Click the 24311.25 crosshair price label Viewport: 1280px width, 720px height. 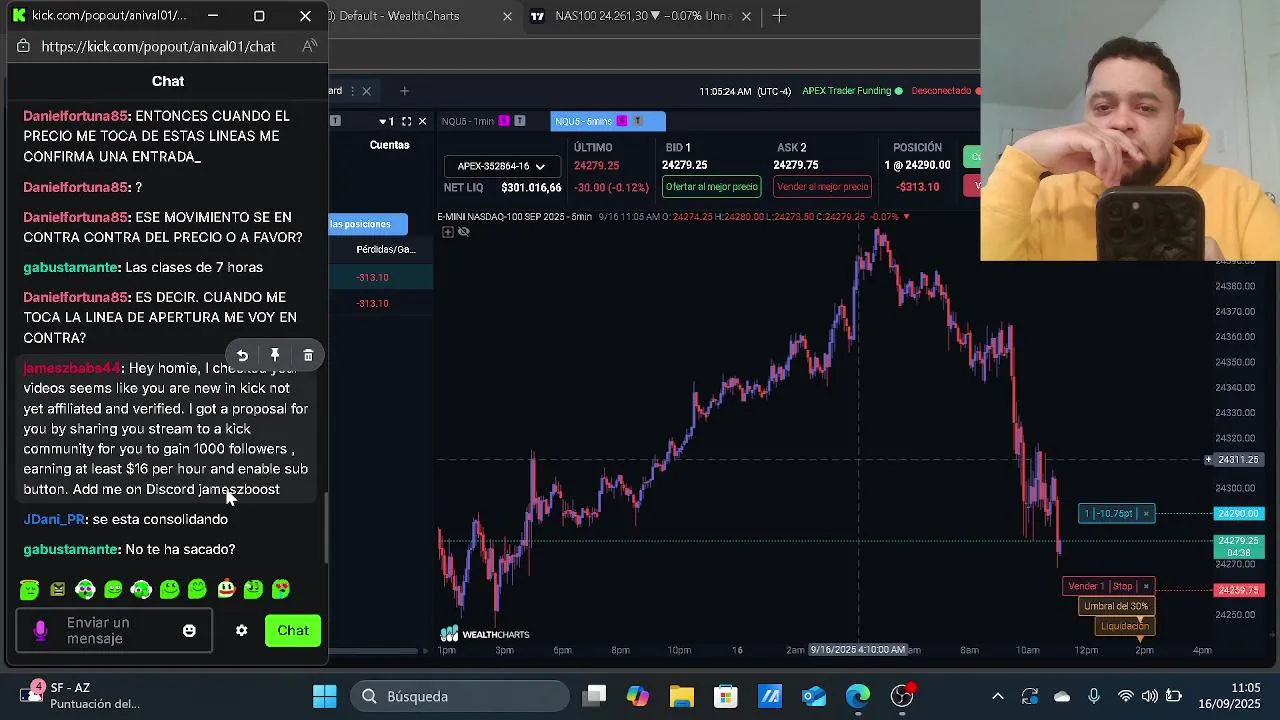(1238, 460)
